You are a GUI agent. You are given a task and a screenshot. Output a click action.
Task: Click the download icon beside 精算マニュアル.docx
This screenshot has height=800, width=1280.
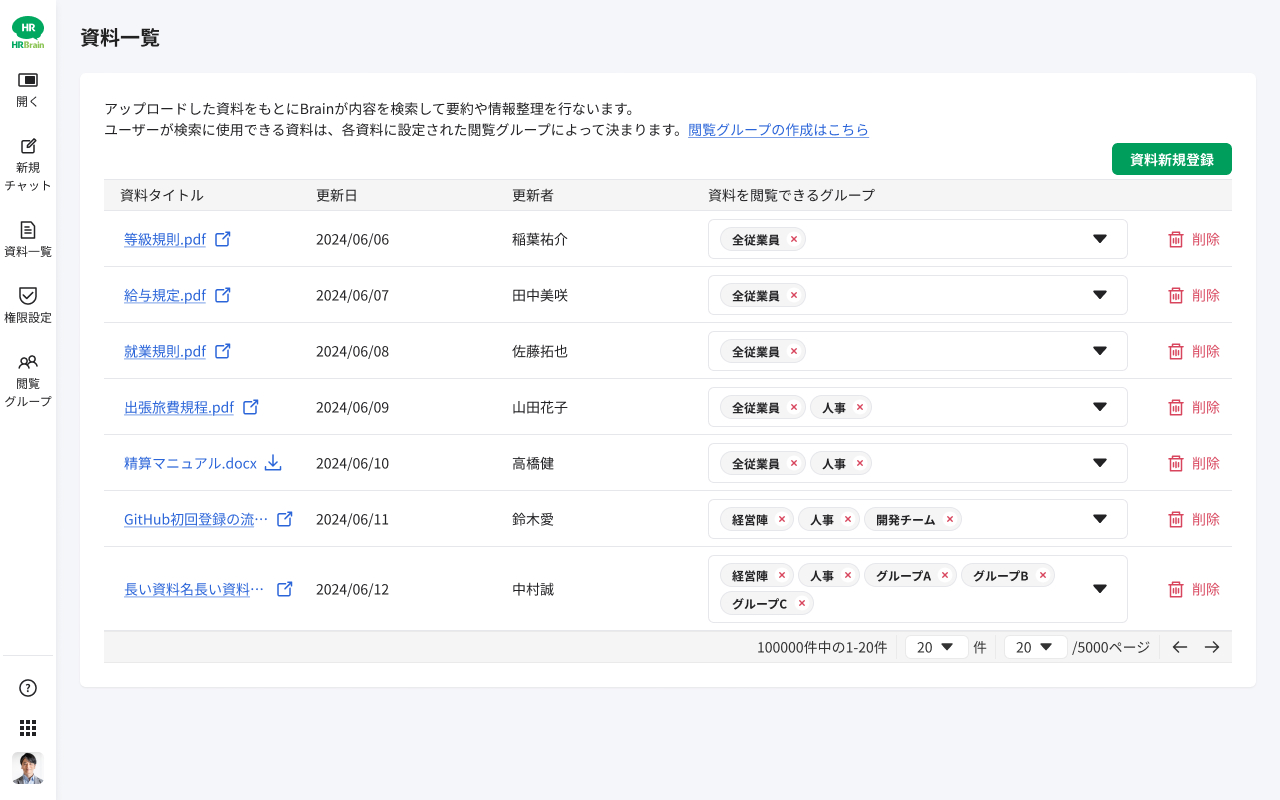pyautogui.click(x=273, y=463)
